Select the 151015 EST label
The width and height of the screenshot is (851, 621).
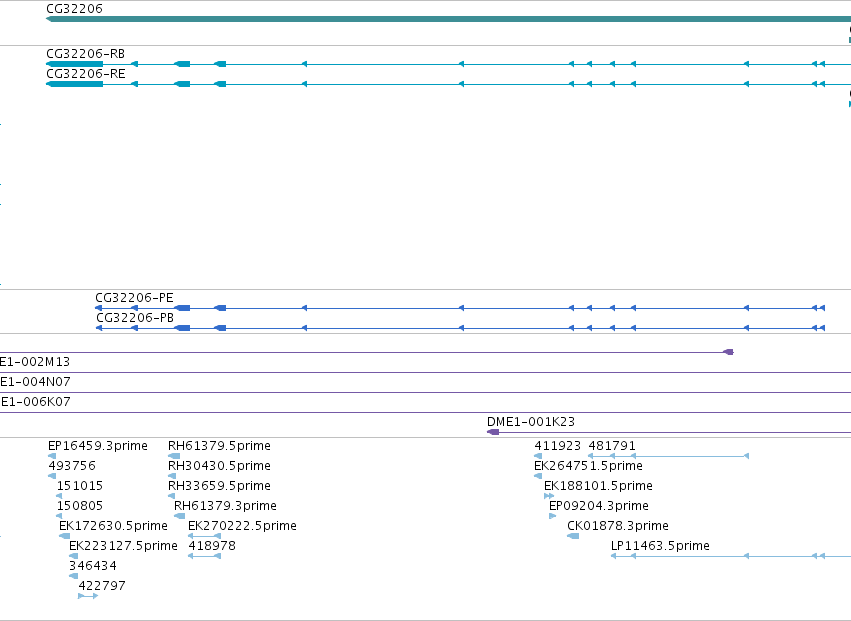80,486
